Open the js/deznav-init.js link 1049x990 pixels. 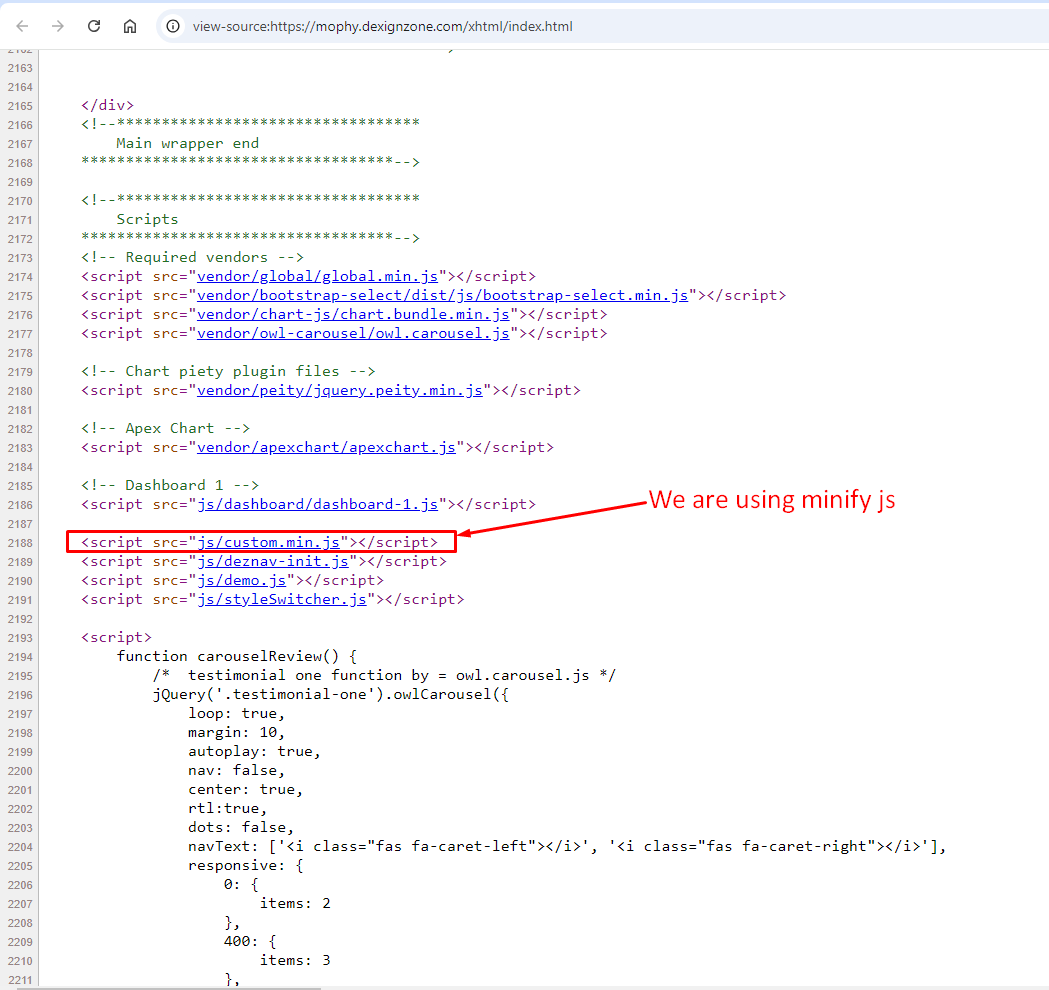click(273, 561)
